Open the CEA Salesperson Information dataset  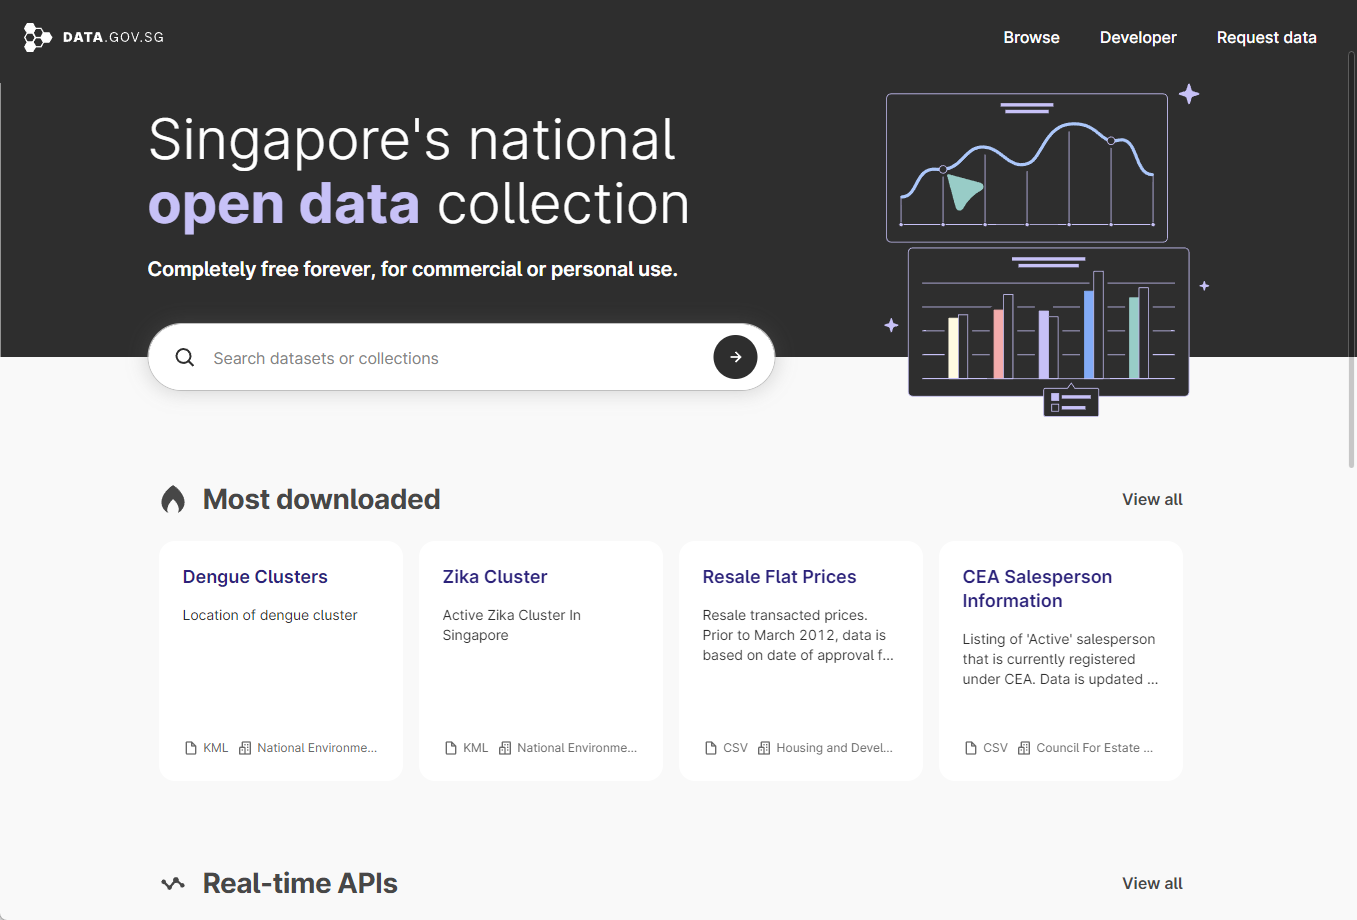point(1037,589)
